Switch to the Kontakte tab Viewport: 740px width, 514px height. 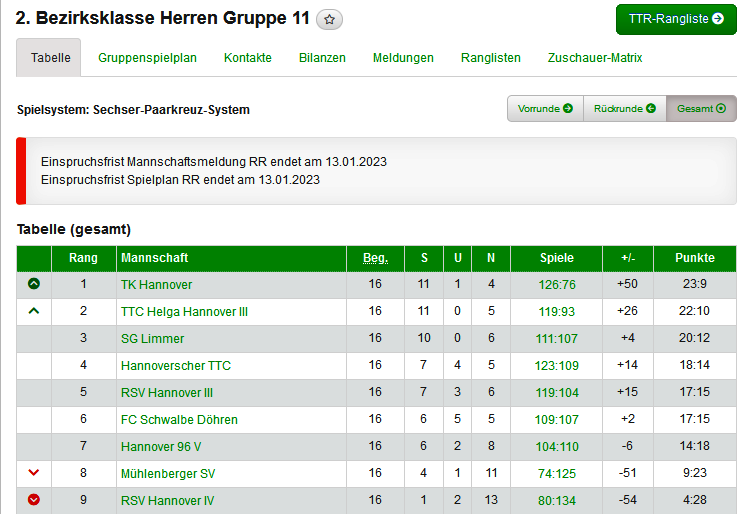[248, 58]
